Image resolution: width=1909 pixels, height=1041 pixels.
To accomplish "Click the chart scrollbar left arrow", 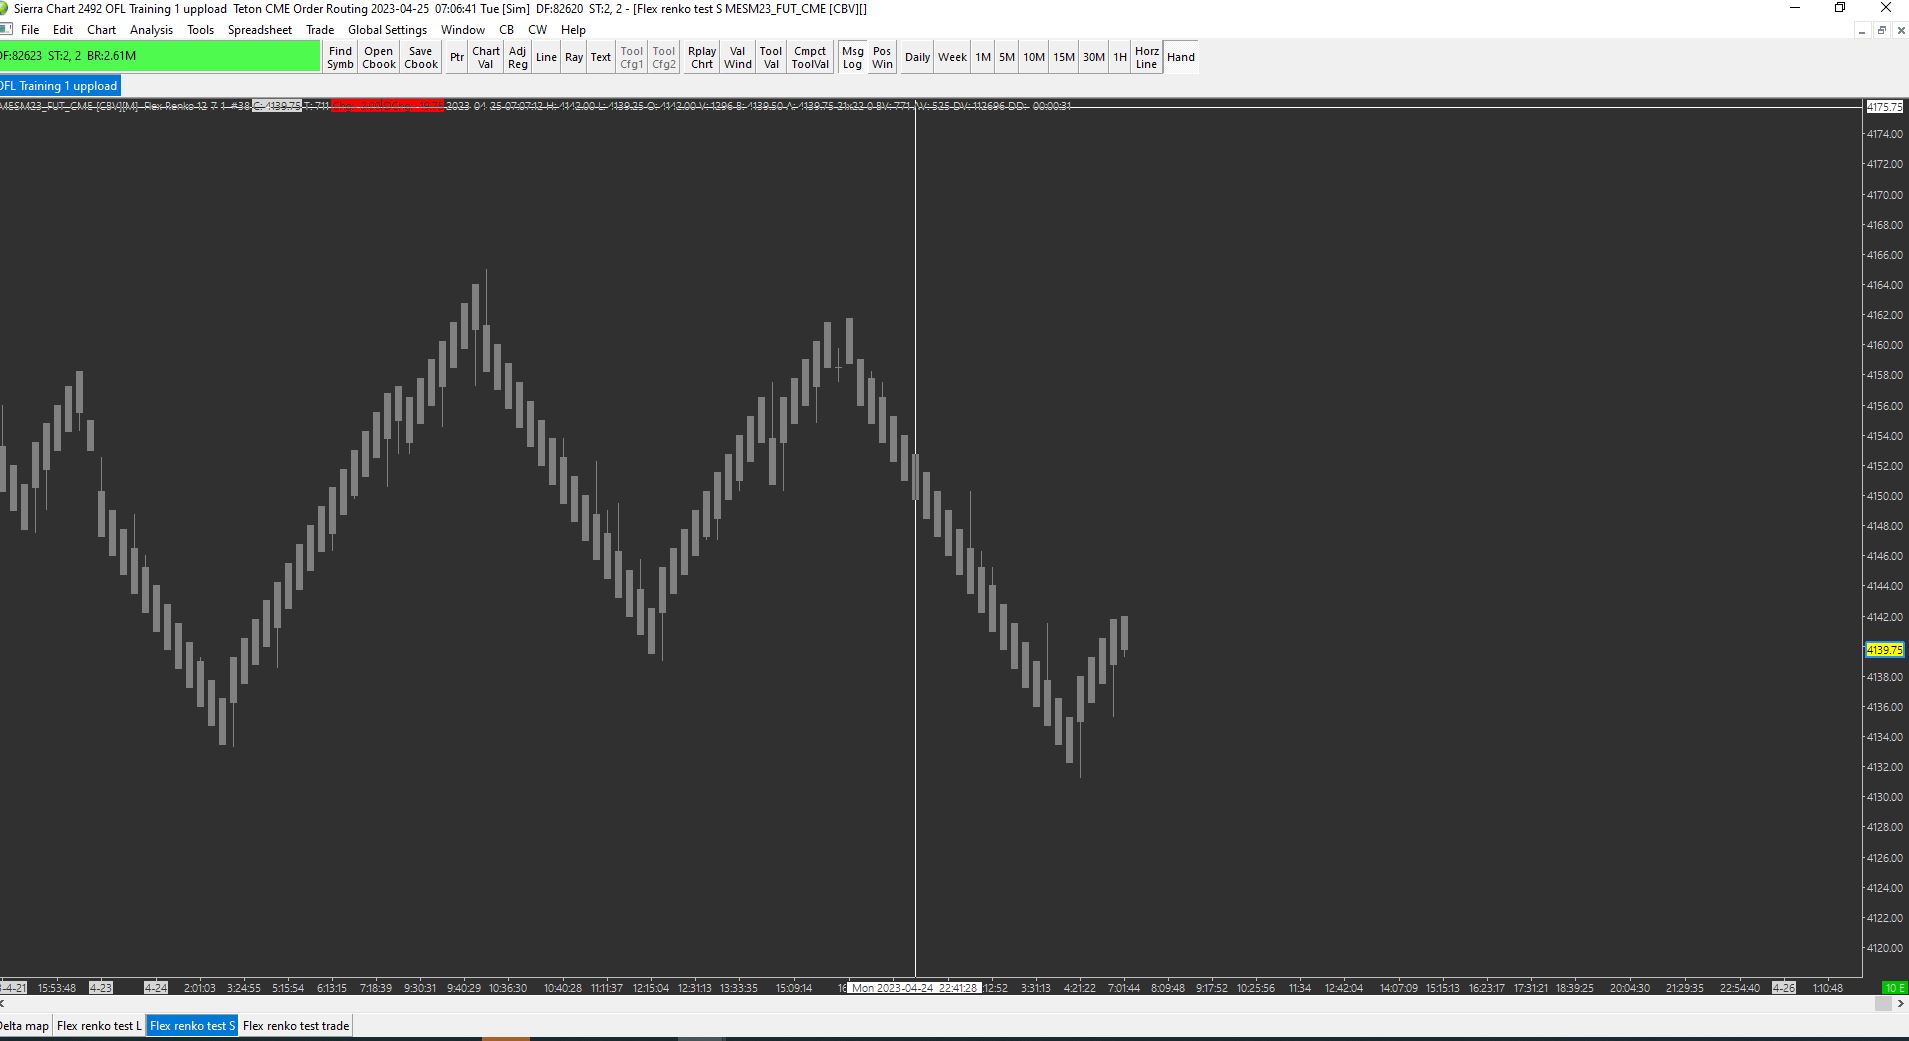I will point(4,1004).
